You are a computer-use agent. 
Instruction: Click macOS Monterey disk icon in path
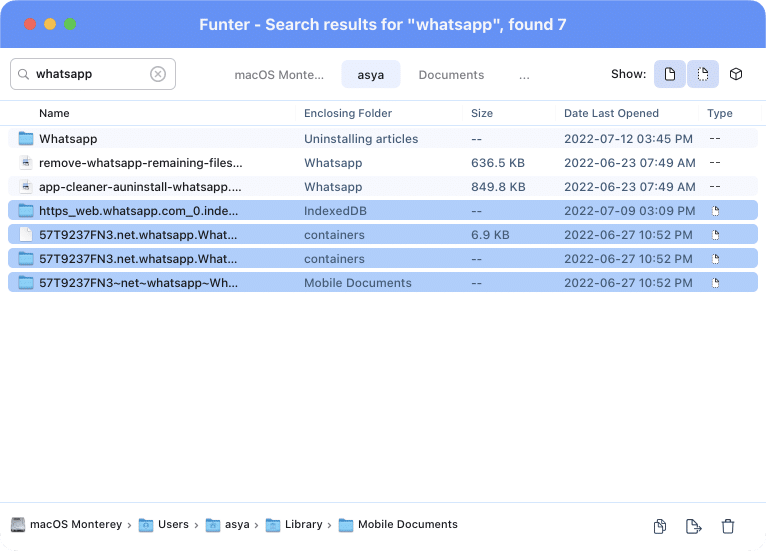click(18, 525)
